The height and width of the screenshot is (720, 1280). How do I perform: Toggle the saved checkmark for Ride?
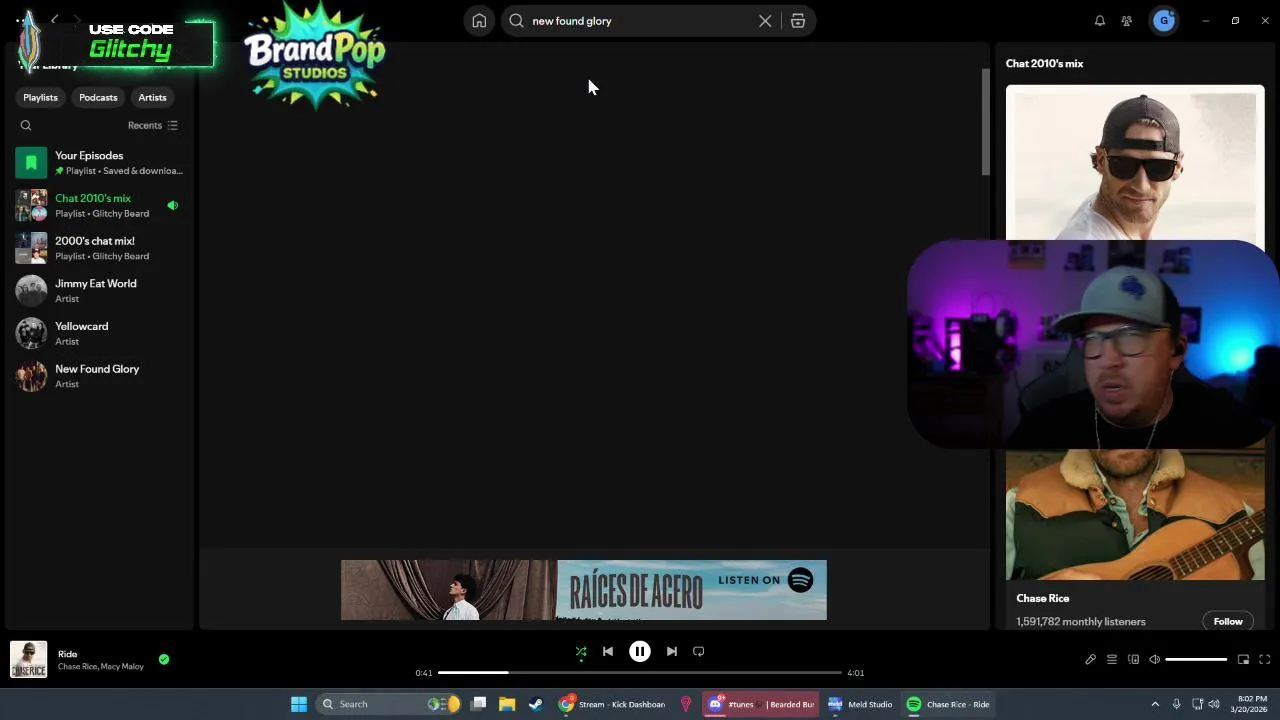click(x=164, y=659)
